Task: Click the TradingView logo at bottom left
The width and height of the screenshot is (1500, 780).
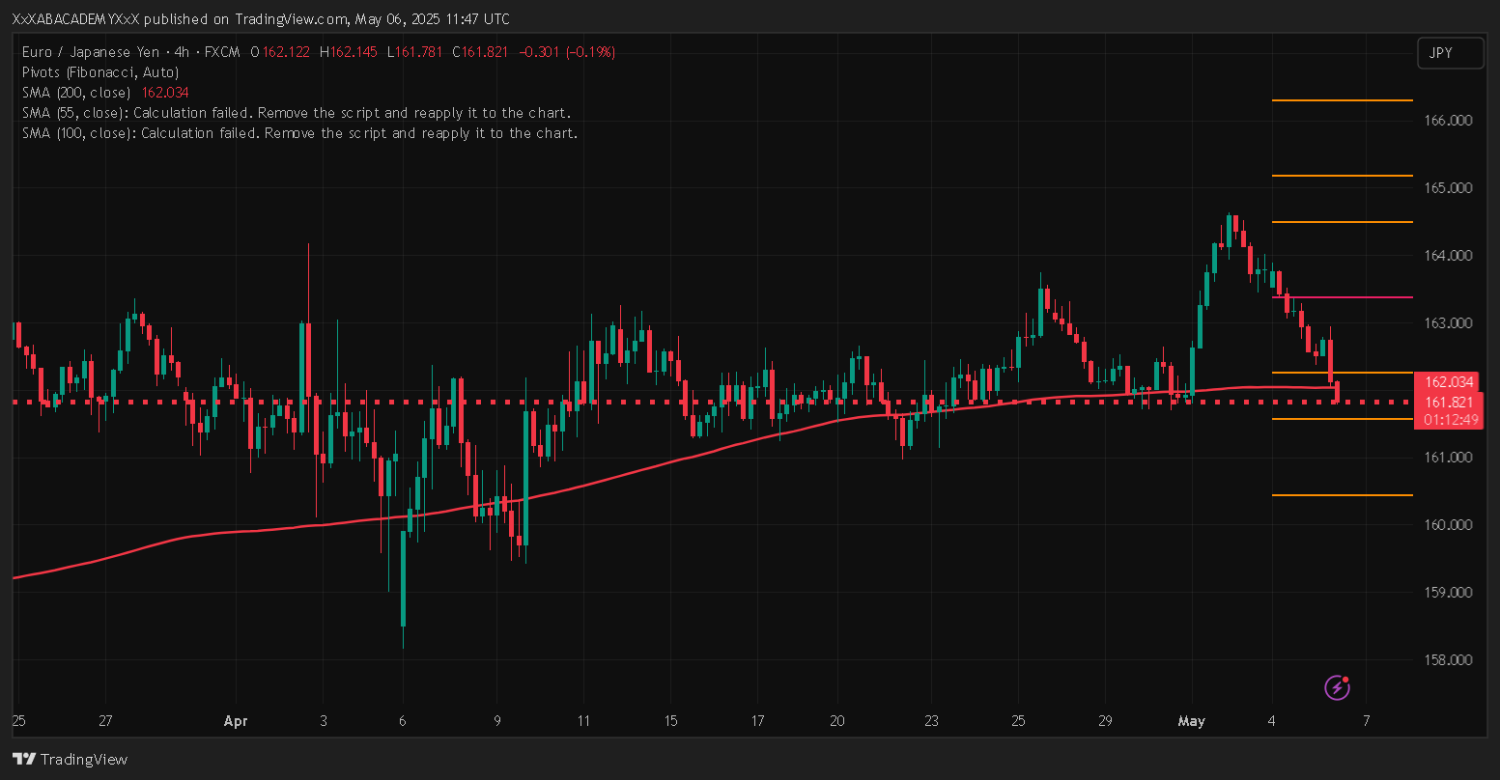Action: (70, 759)
